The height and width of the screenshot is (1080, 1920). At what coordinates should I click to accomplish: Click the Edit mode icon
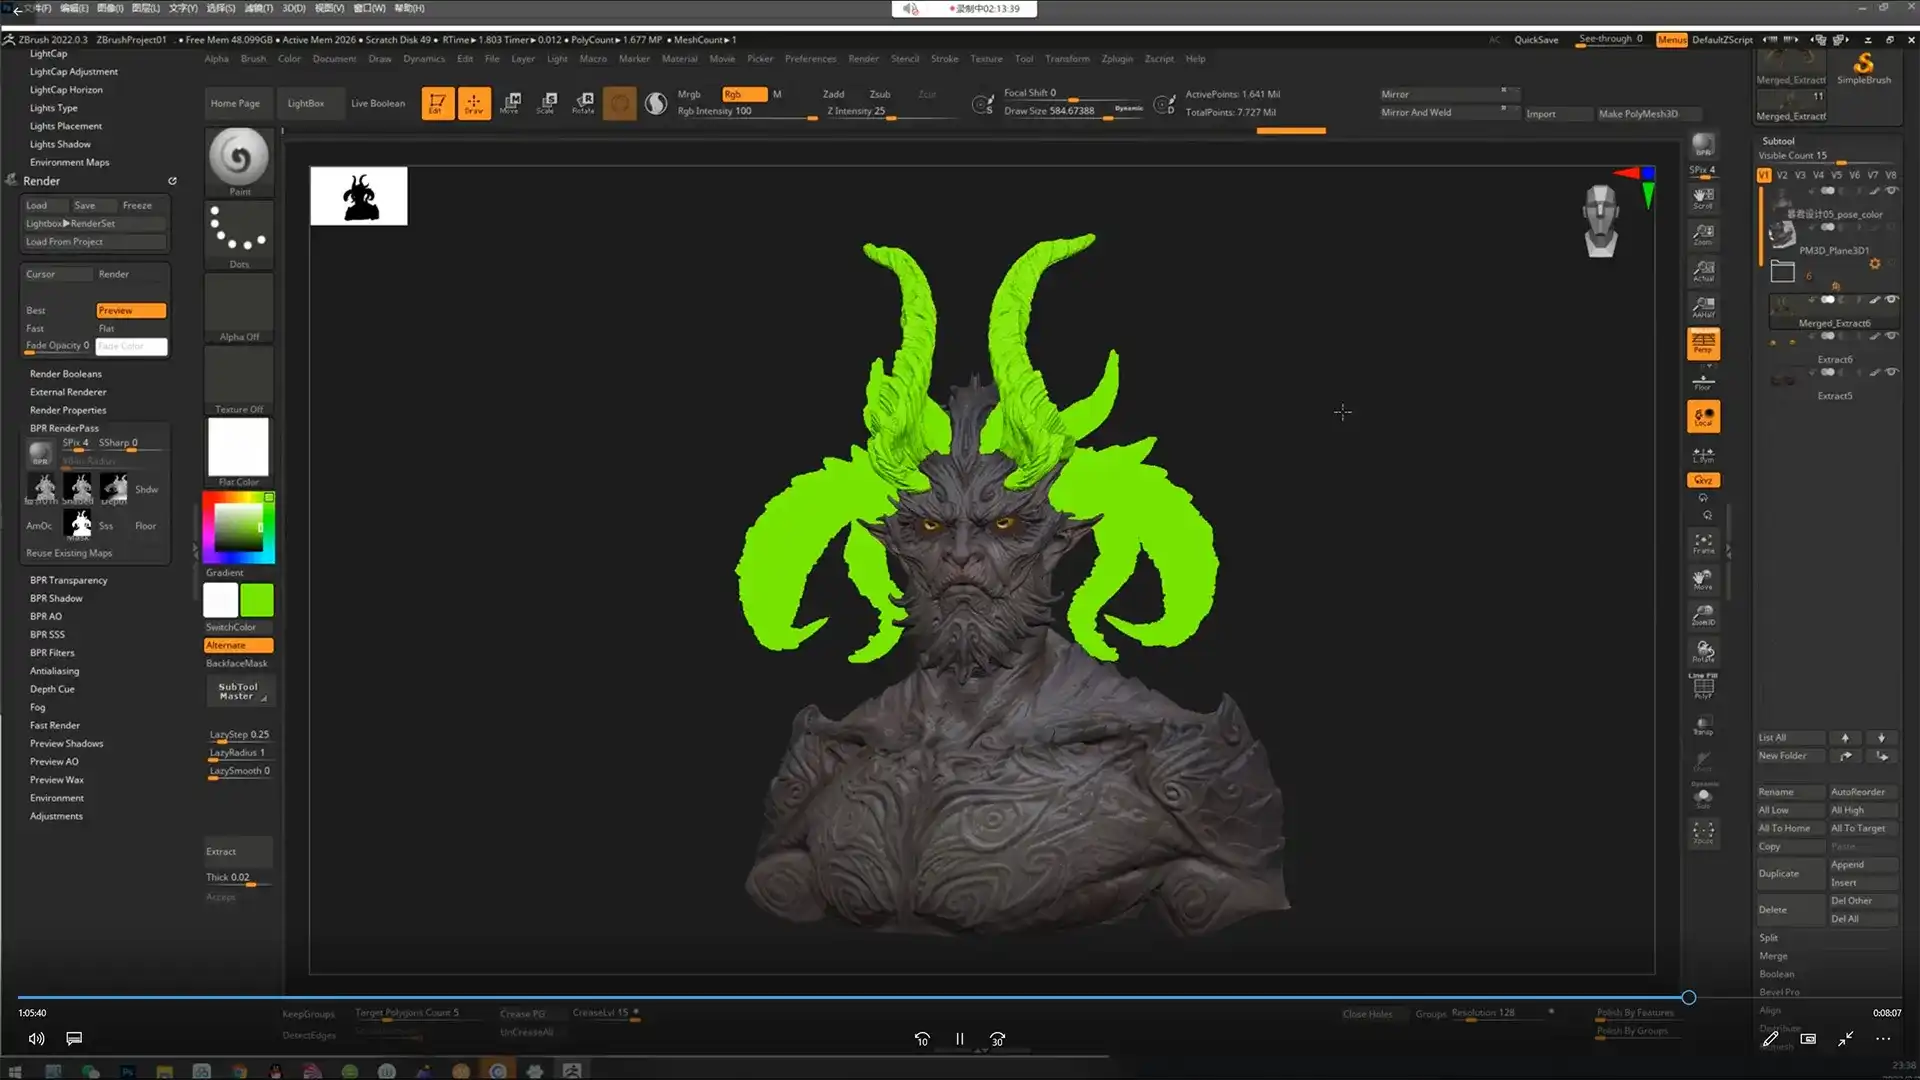[437, 103]
